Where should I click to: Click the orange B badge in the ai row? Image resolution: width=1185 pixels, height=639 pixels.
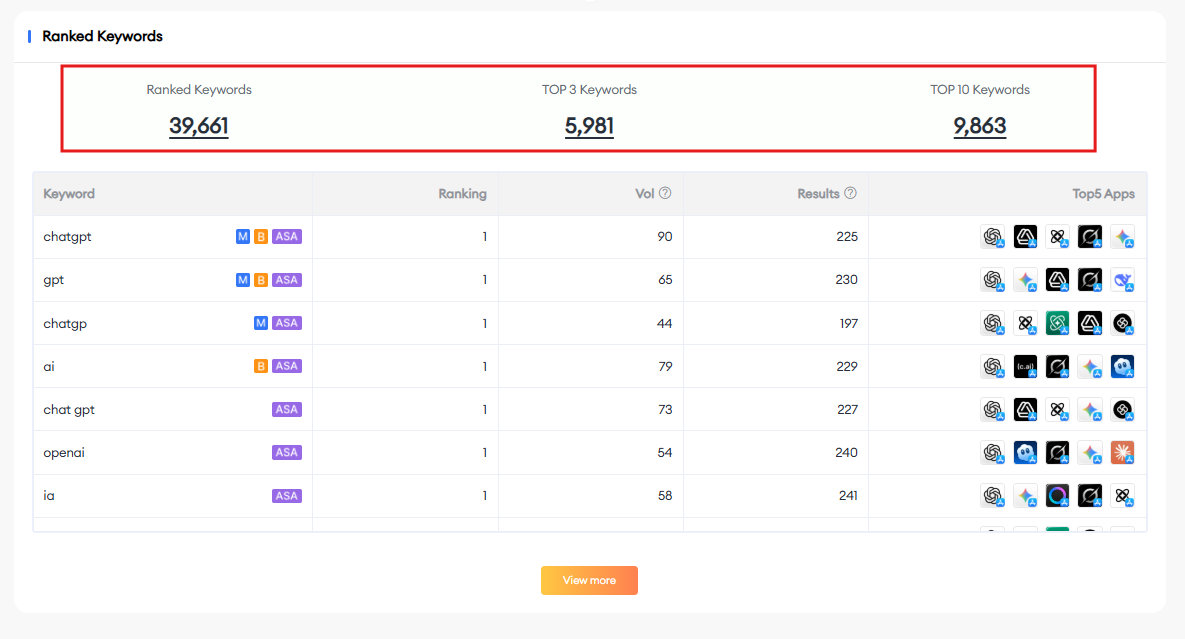point(261,366)
